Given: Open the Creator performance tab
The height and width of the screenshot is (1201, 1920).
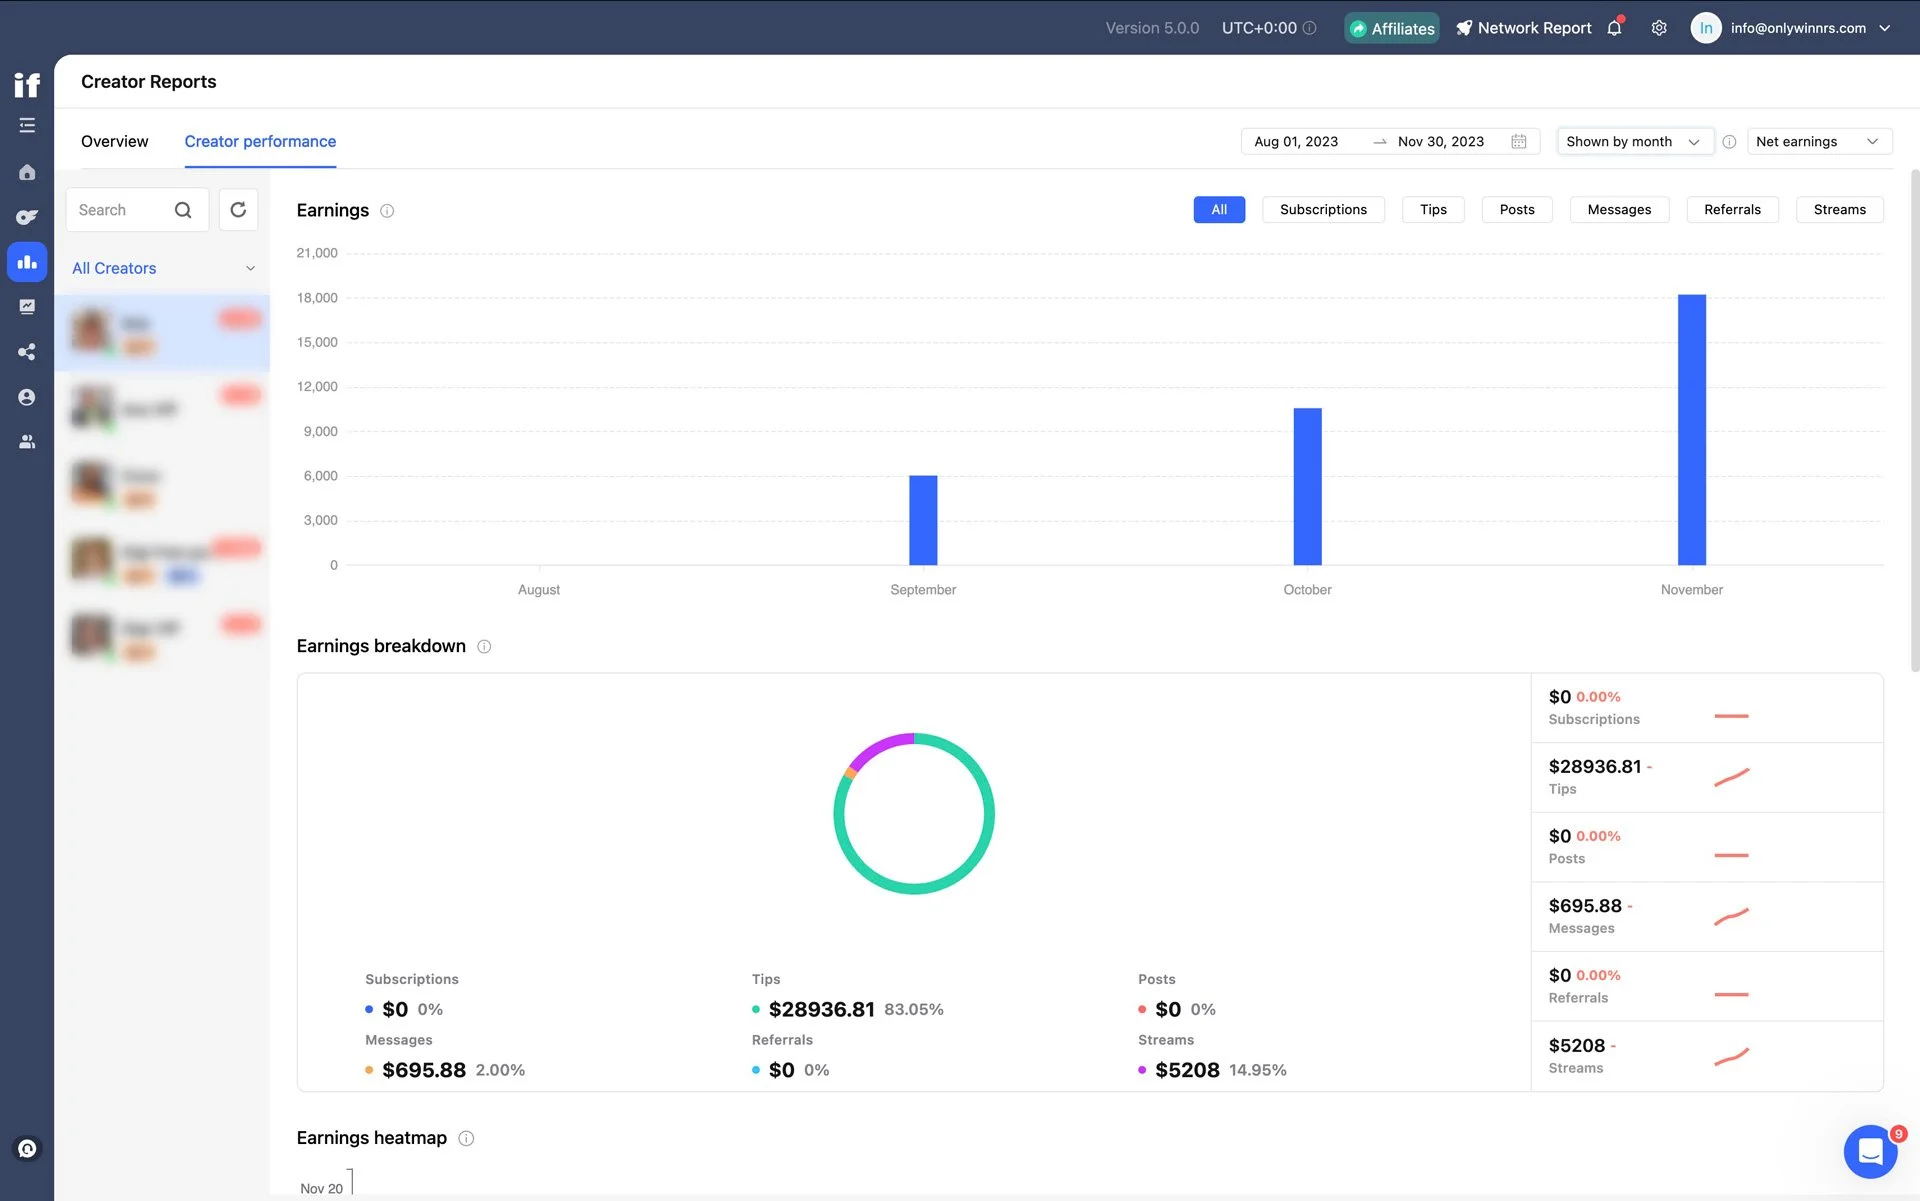Looking at the screenshot, I should 260,142.
